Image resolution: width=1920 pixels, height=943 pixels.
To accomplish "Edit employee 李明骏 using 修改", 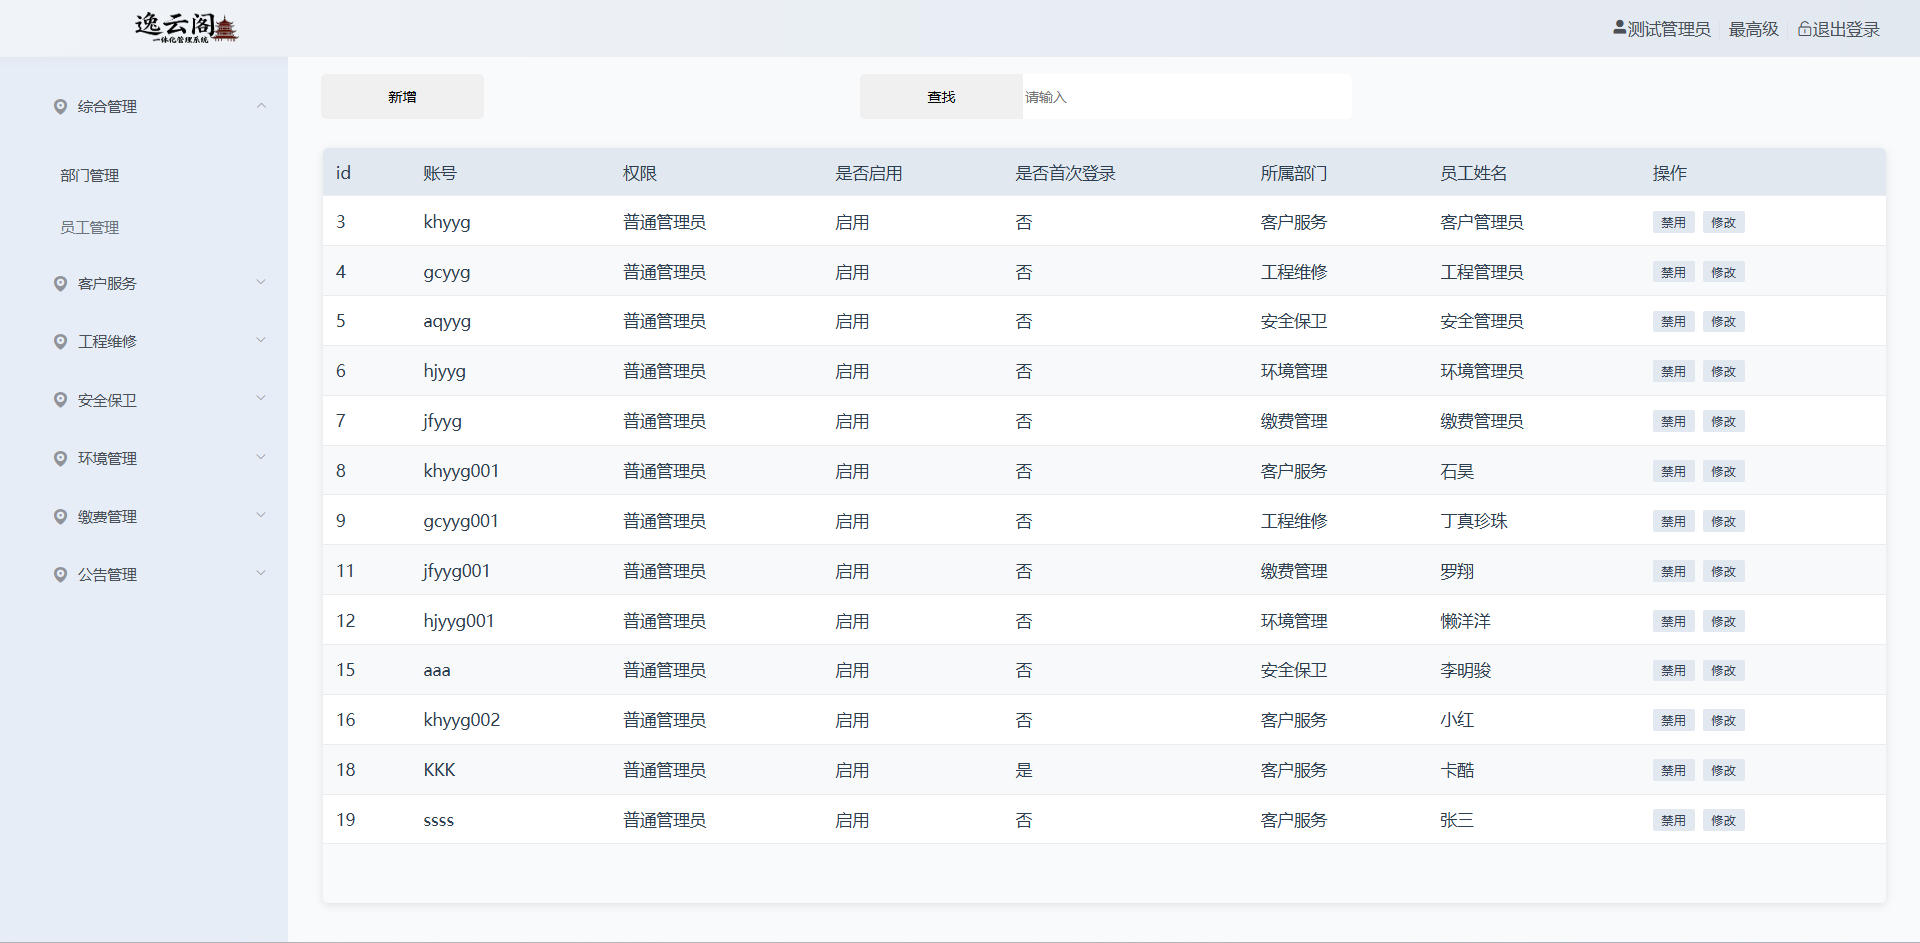I will coord(1723,671).
